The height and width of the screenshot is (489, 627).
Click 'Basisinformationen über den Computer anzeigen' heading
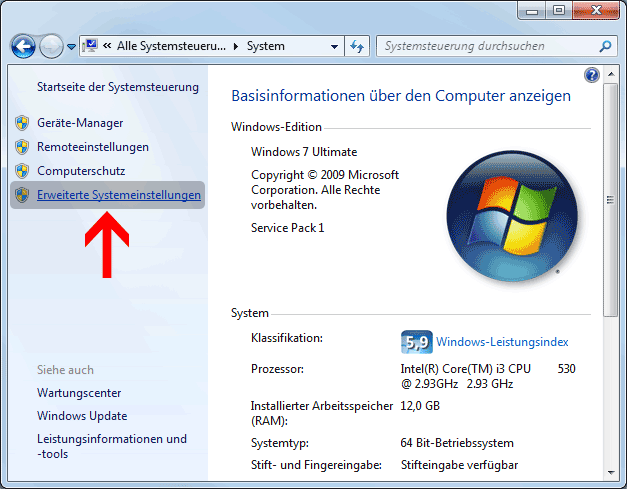[x=401, y=96]
